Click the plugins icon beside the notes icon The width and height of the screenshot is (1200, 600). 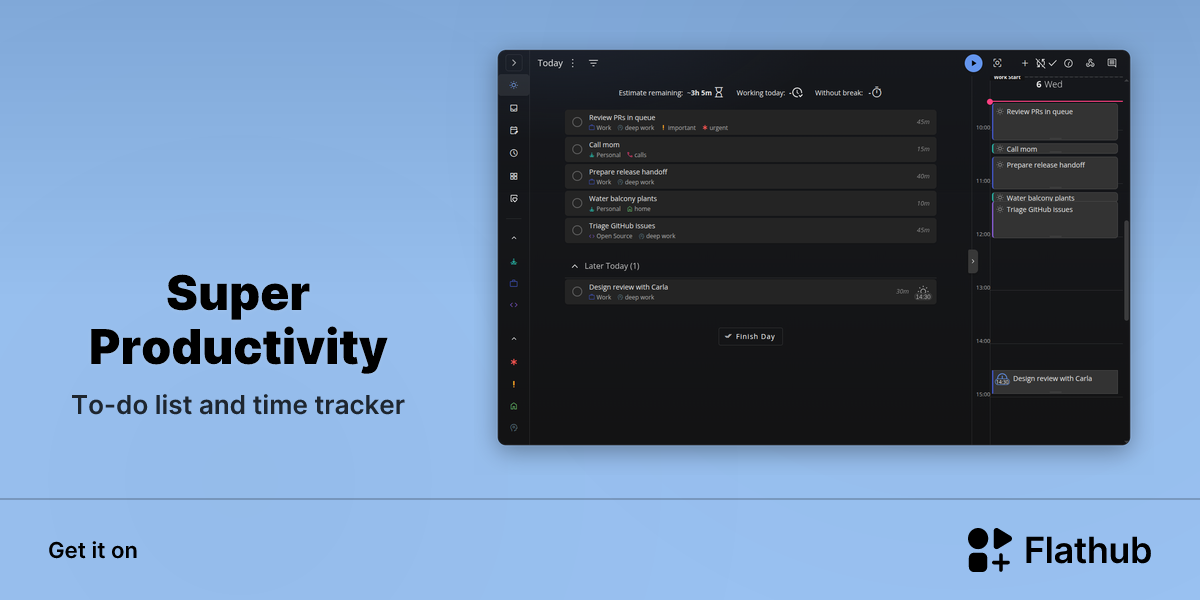pyautogui.click(x=1090, y=63)
